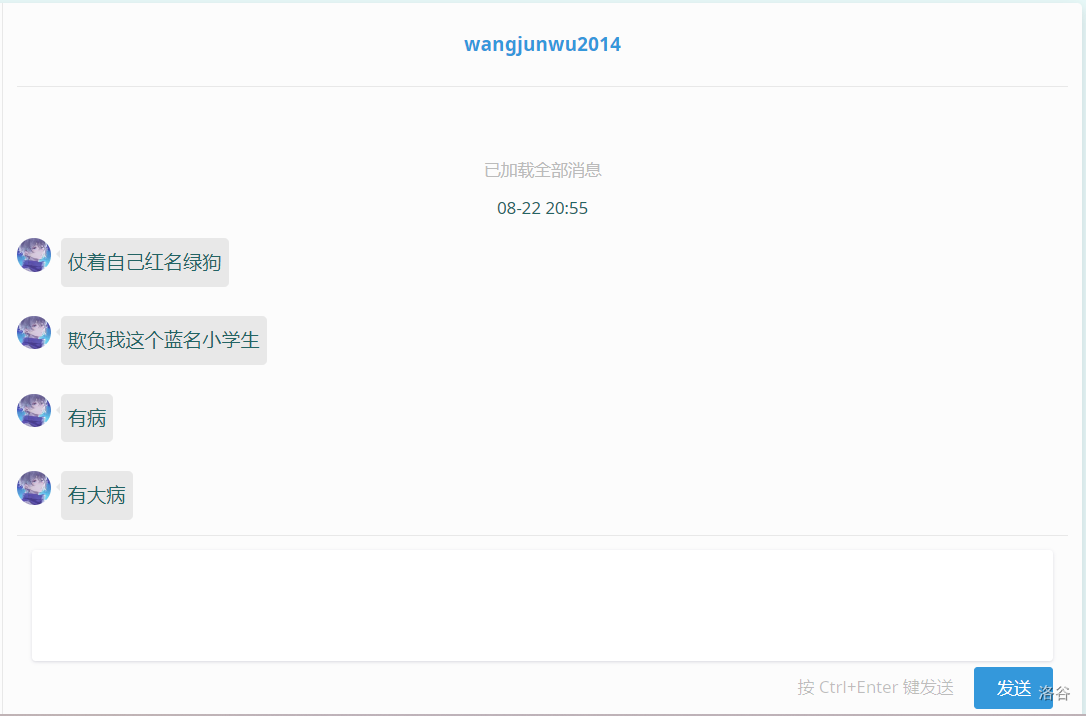Open the wangjunwu2014 username link
Viewport: 1086px width, 716px height.
pyautogui.click(x=542, y=44)
